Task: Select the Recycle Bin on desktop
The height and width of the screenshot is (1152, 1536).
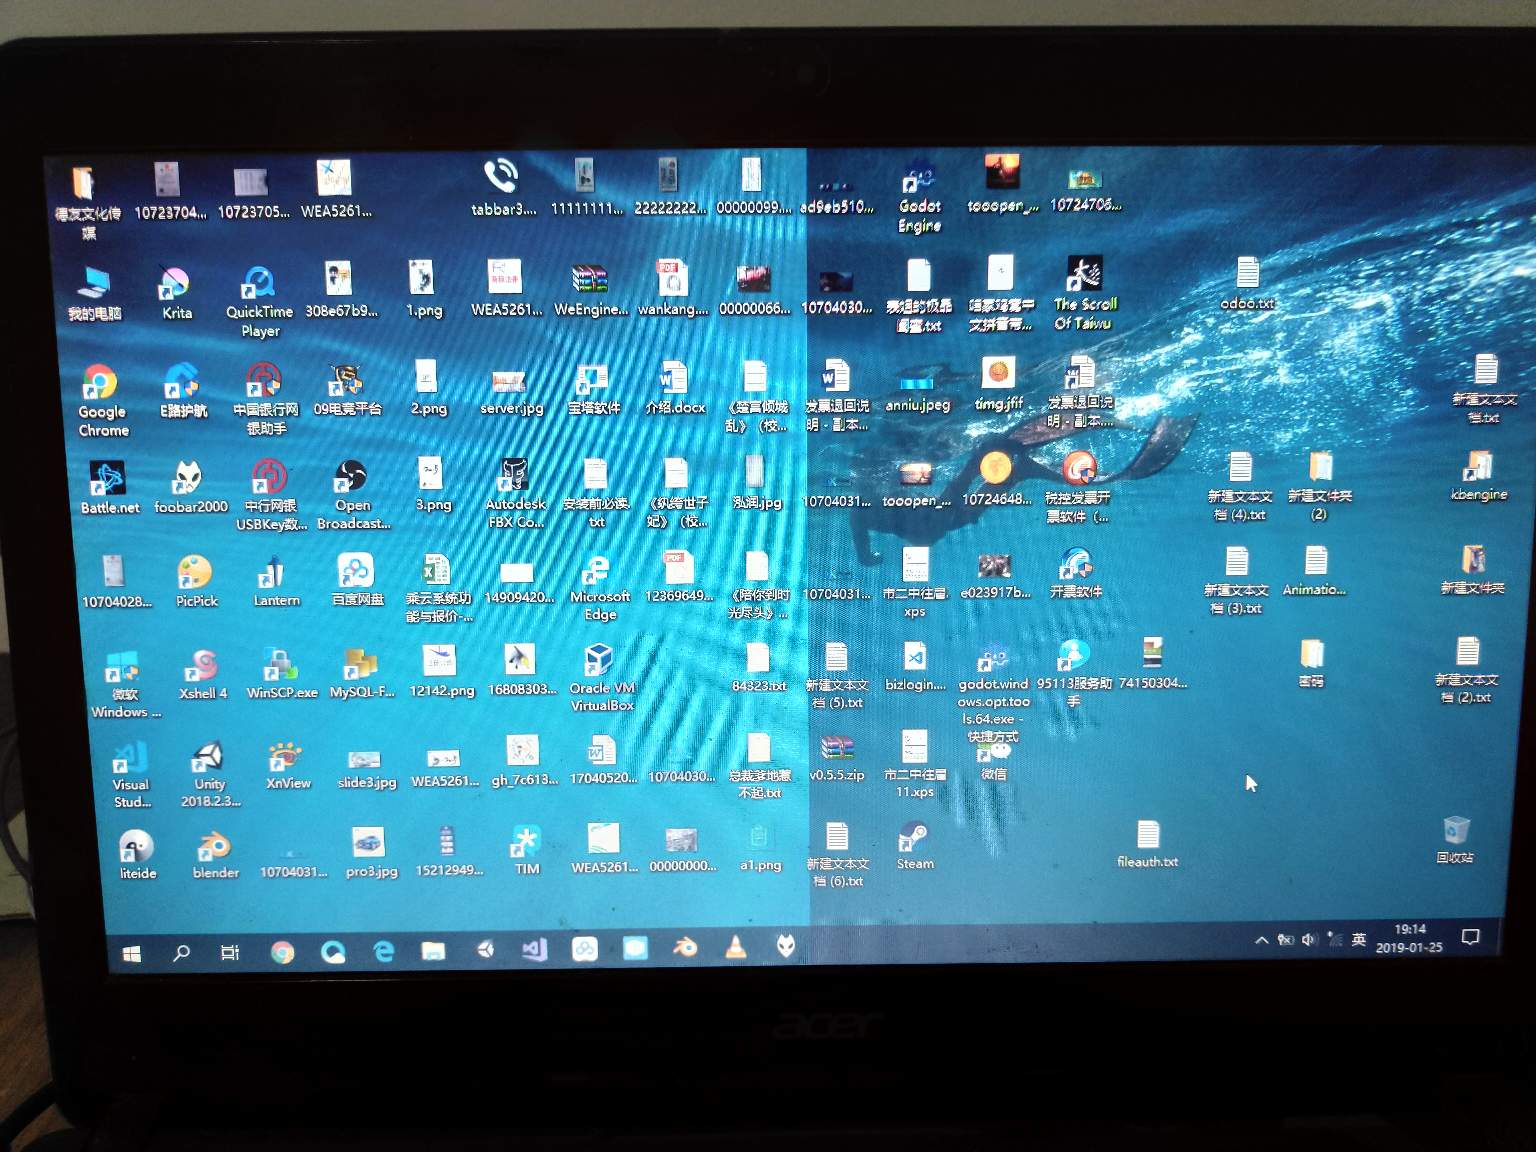Action: tap(1456, 831)
